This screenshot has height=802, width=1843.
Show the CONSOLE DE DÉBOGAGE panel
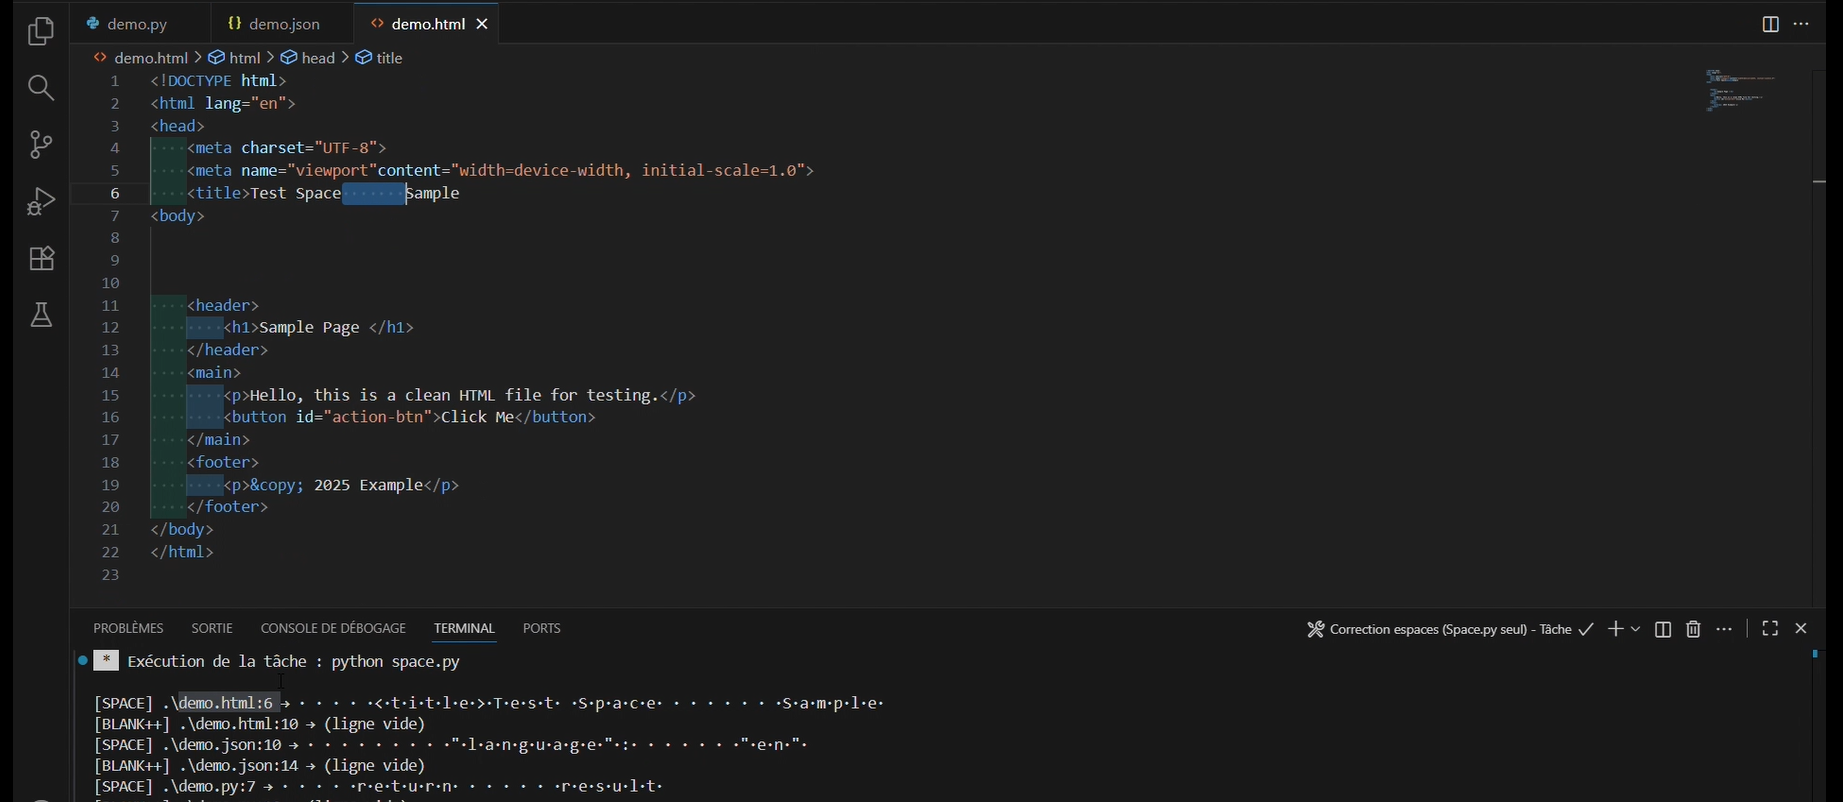click(333, 628)
